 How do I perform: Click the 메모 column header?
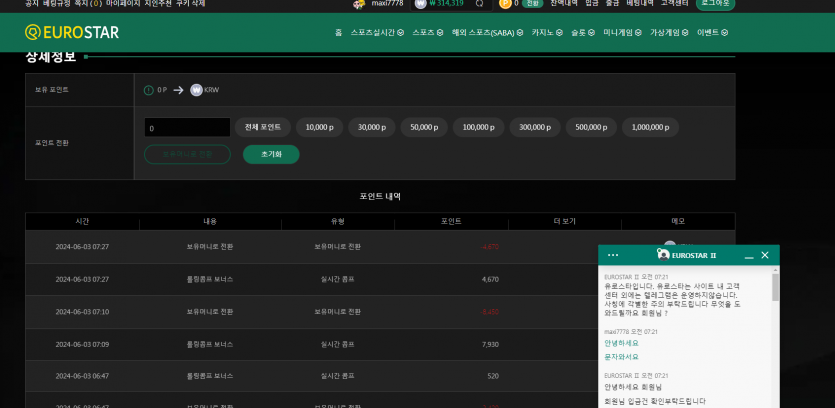tap(678, 222)
